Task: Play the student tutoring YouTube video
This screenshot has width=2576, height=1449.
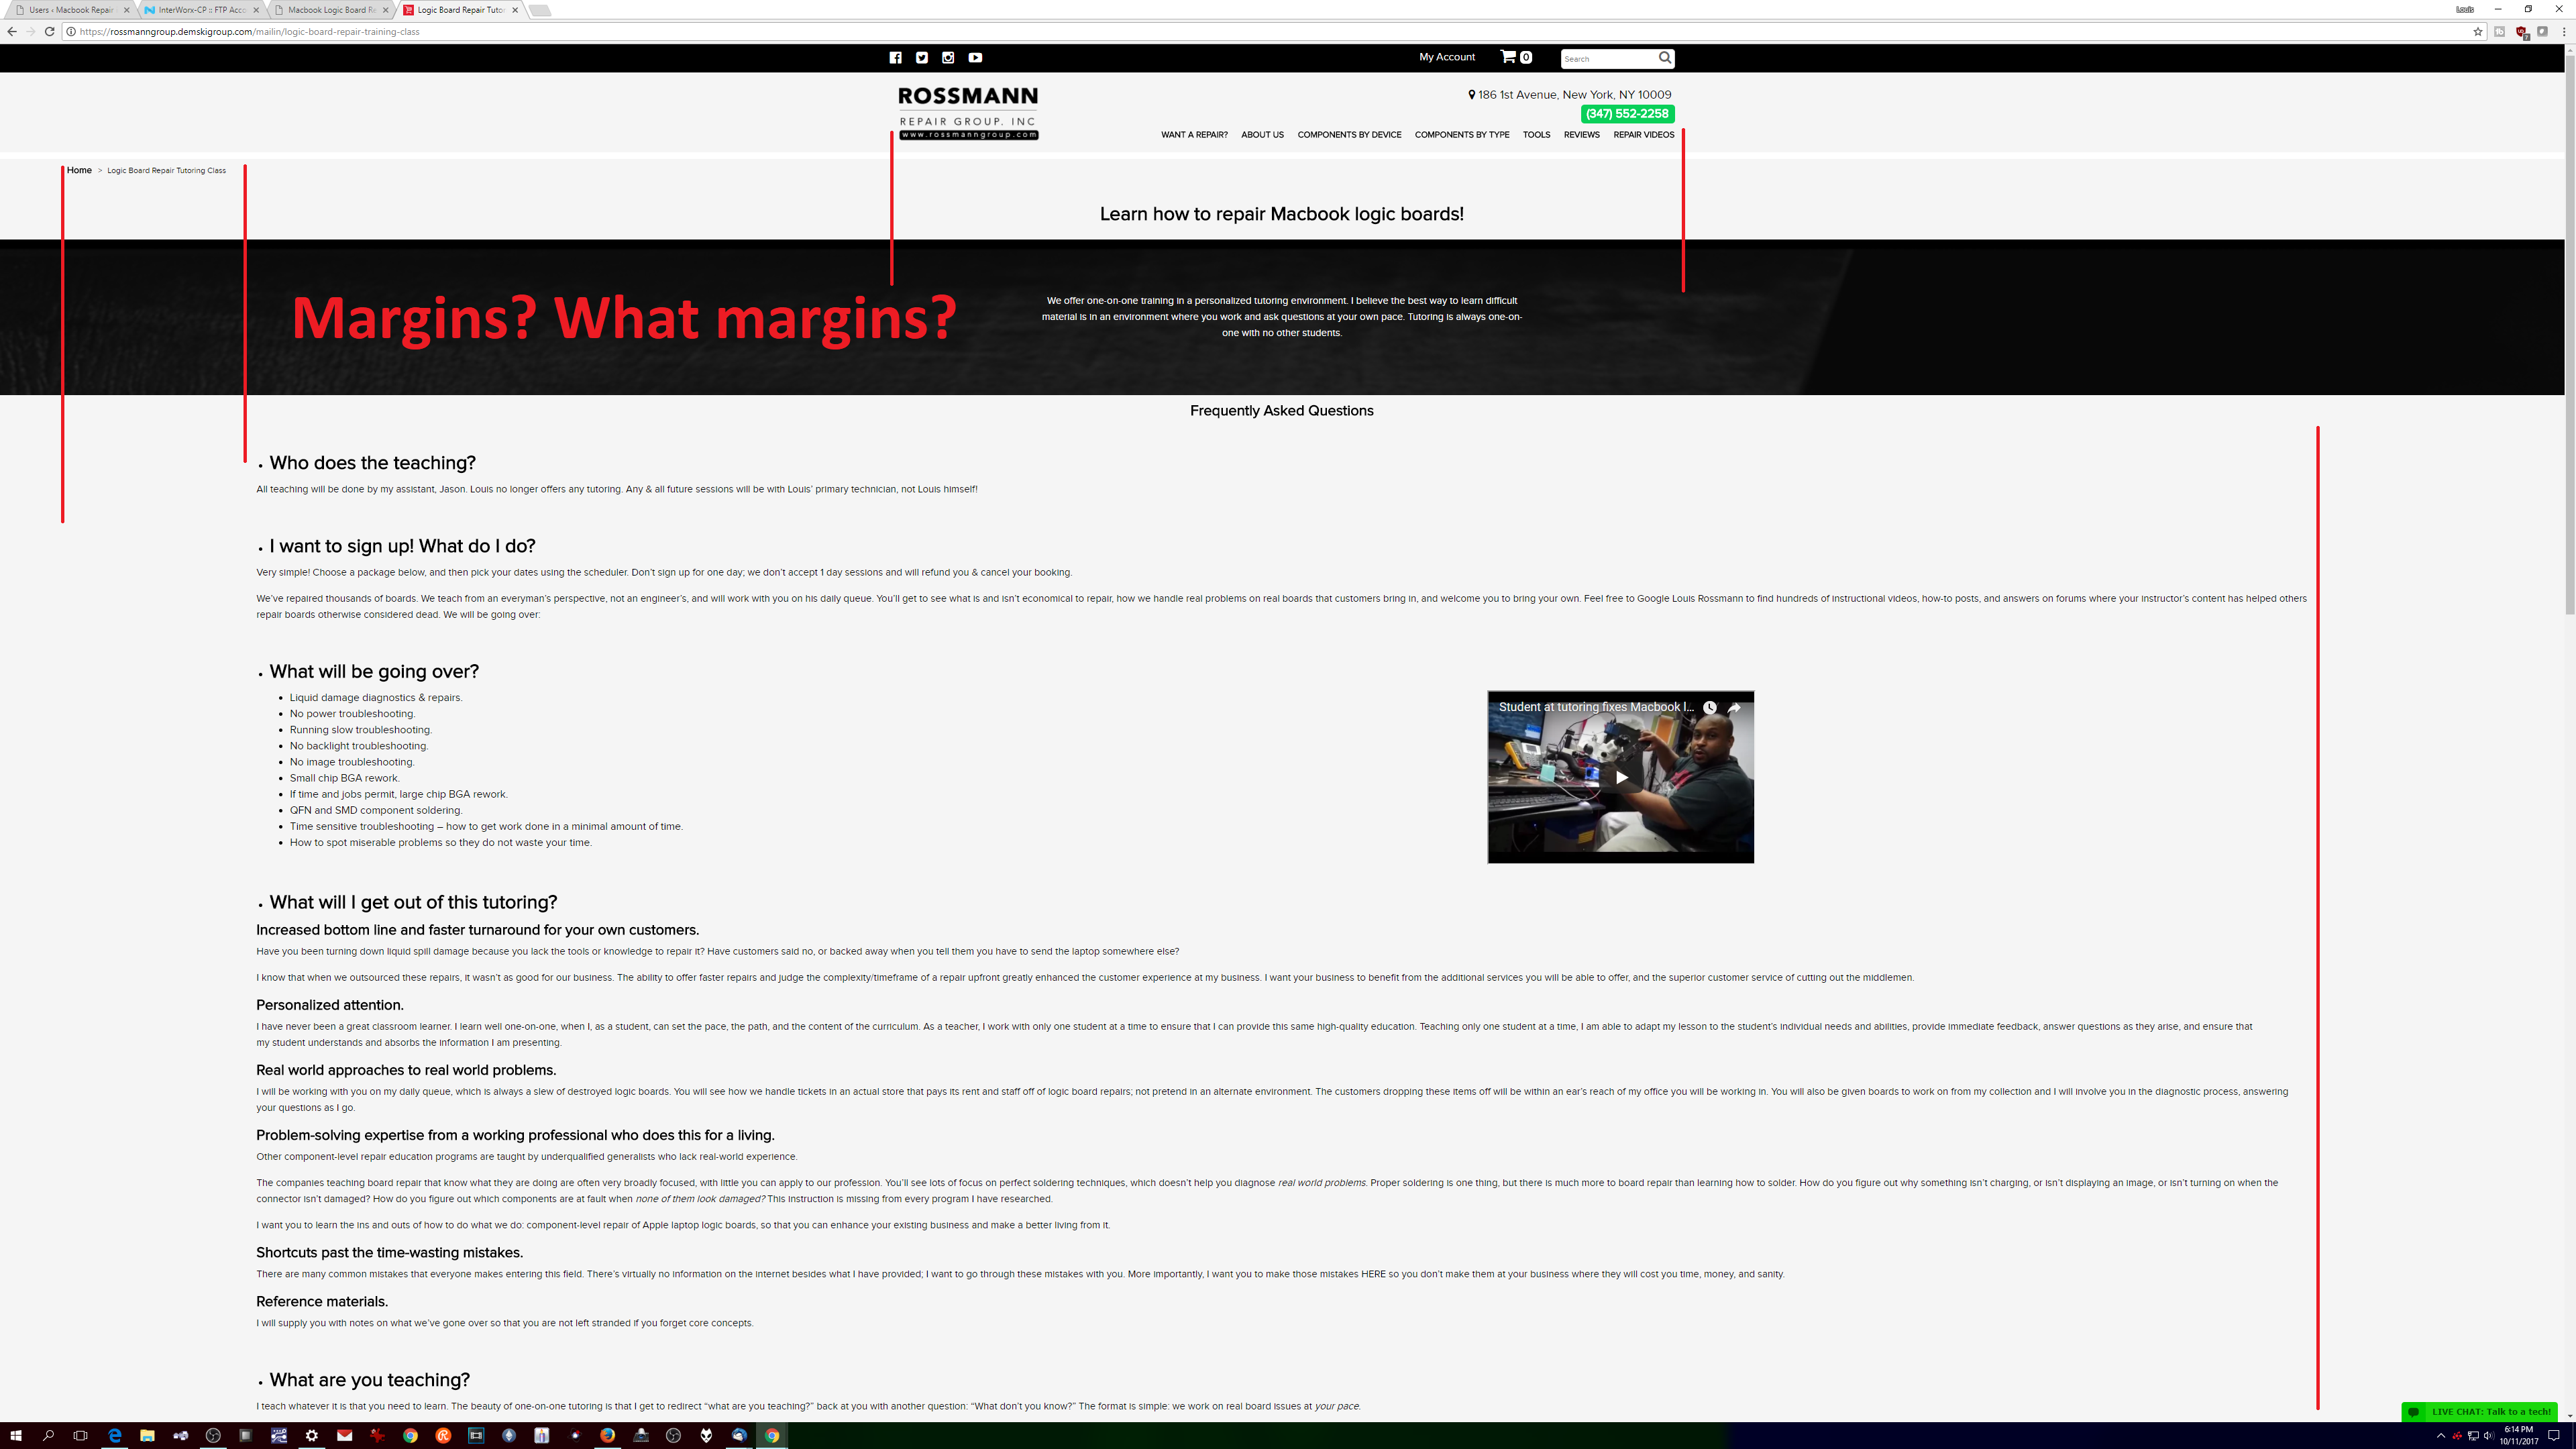Action: point(1621,777)
